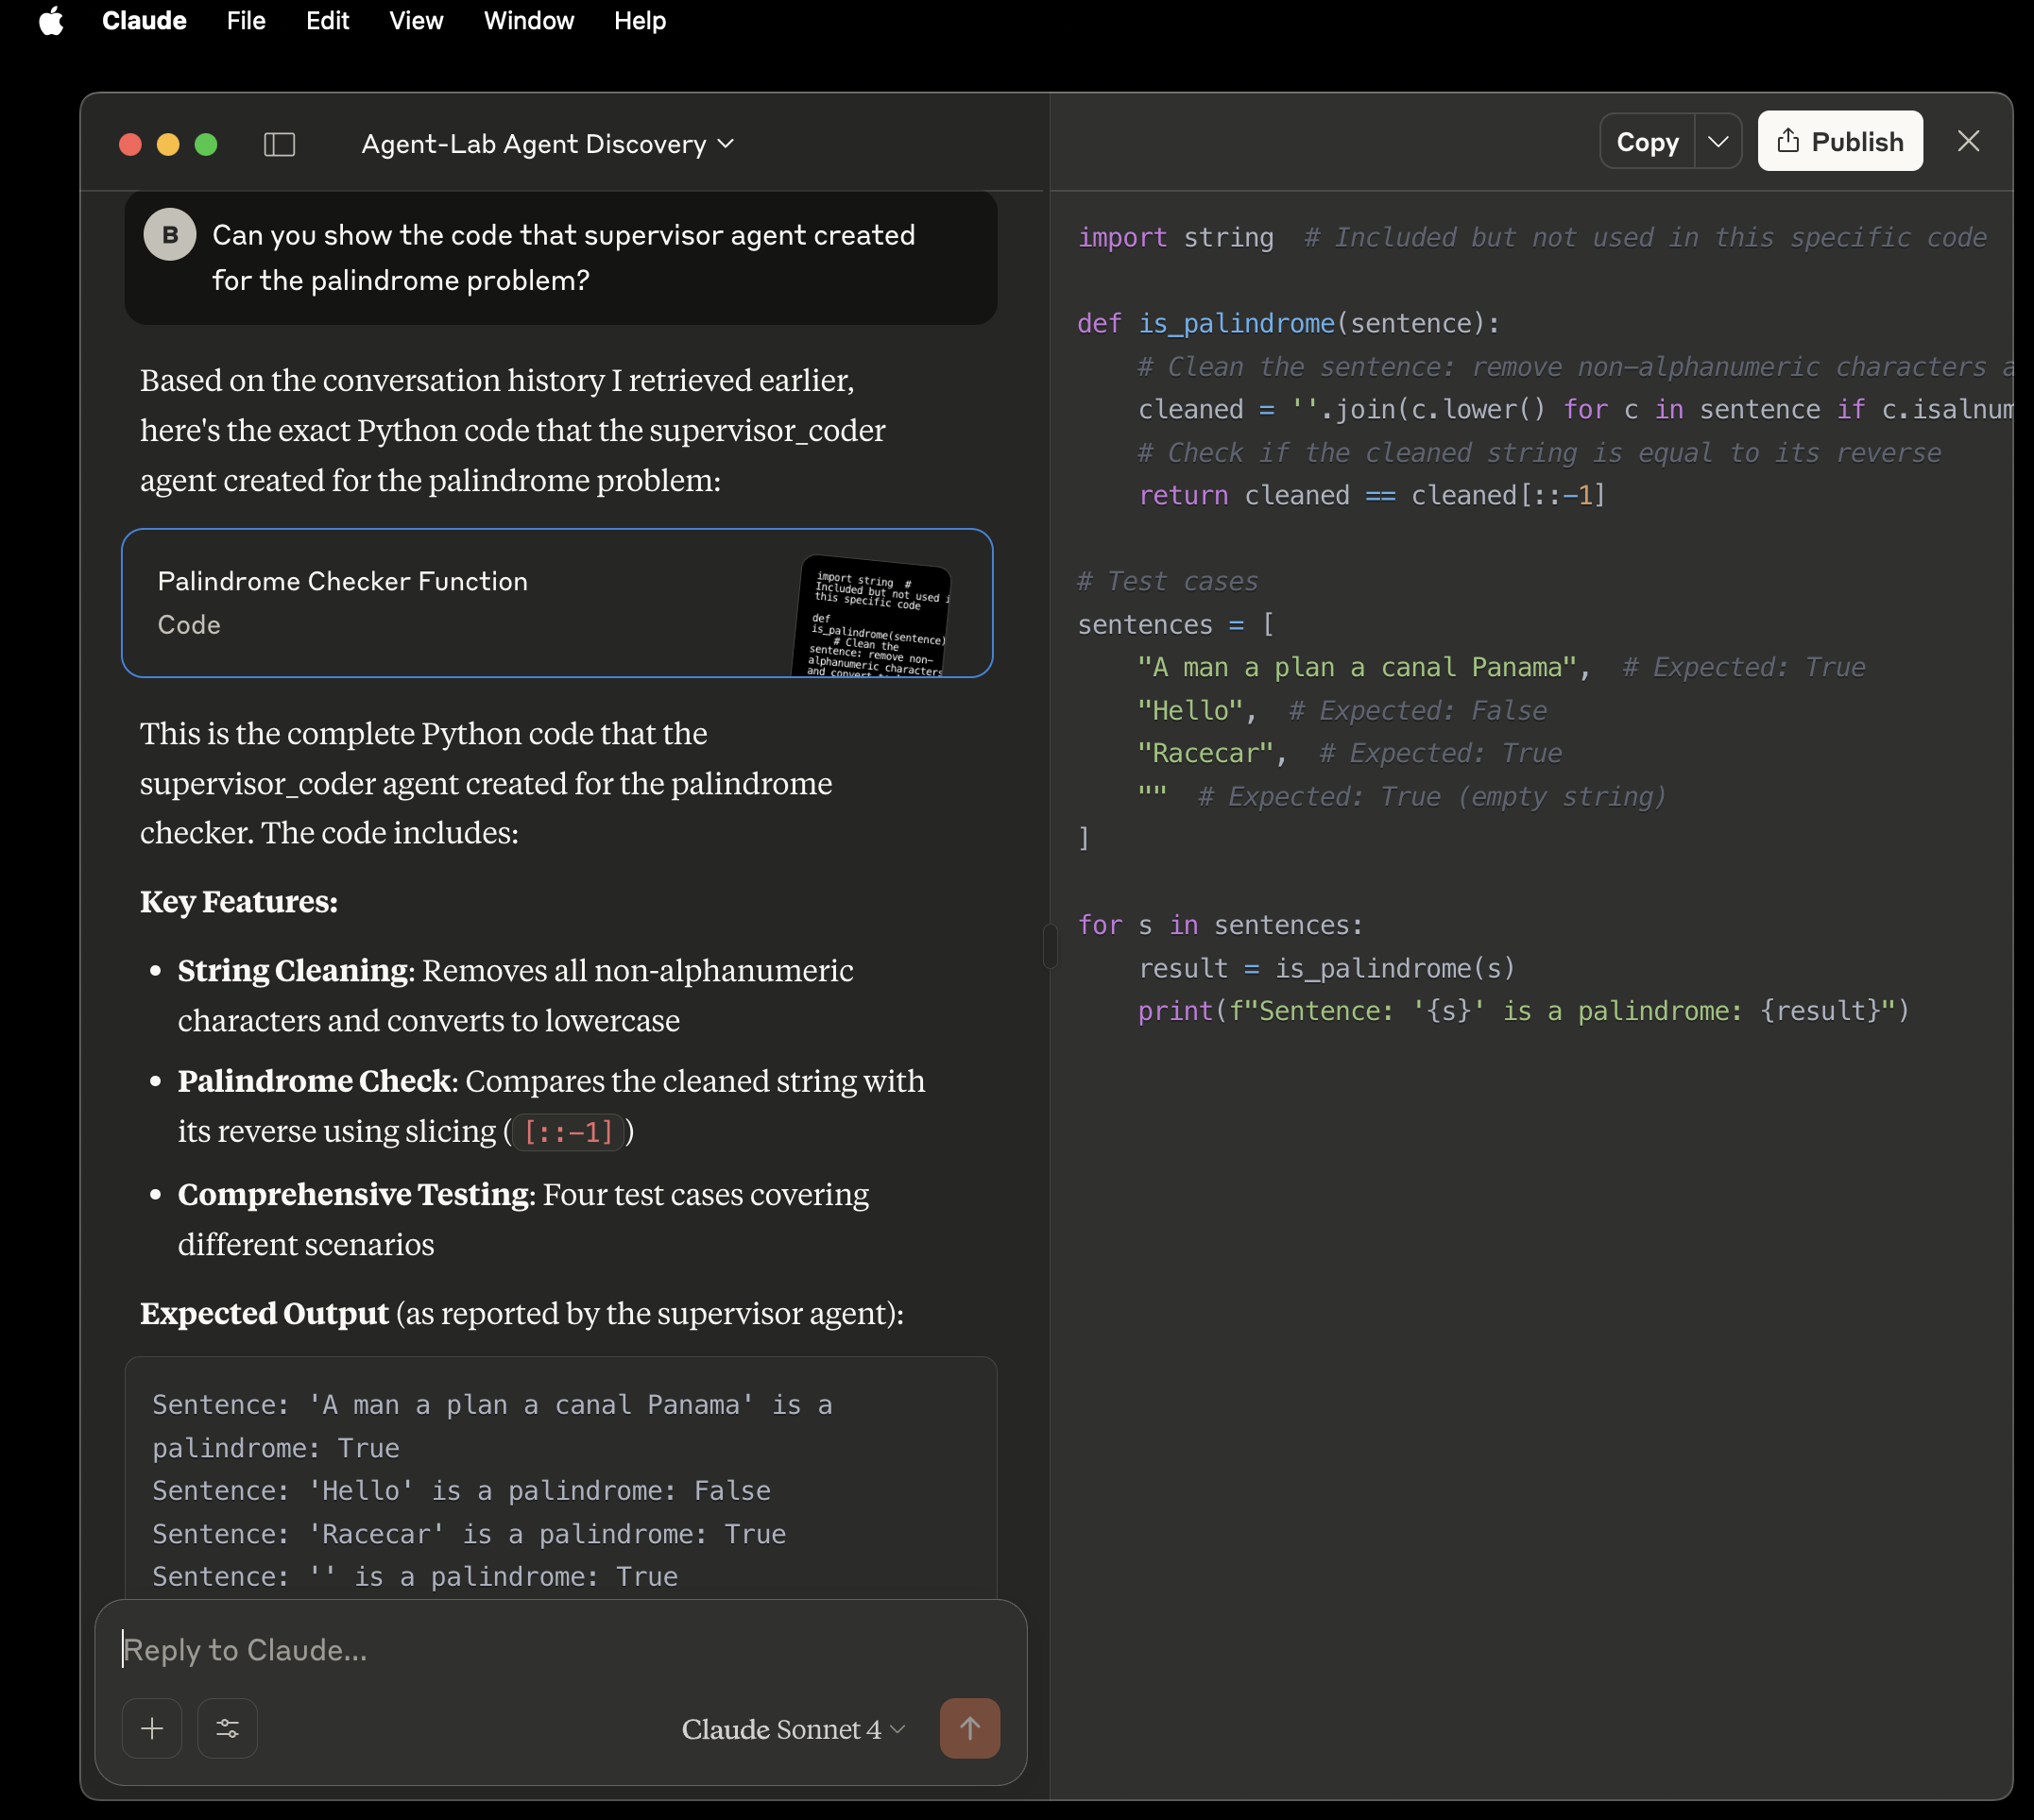Copy the artifact code
The image size is (2034, 1820).
[1647, 142]
